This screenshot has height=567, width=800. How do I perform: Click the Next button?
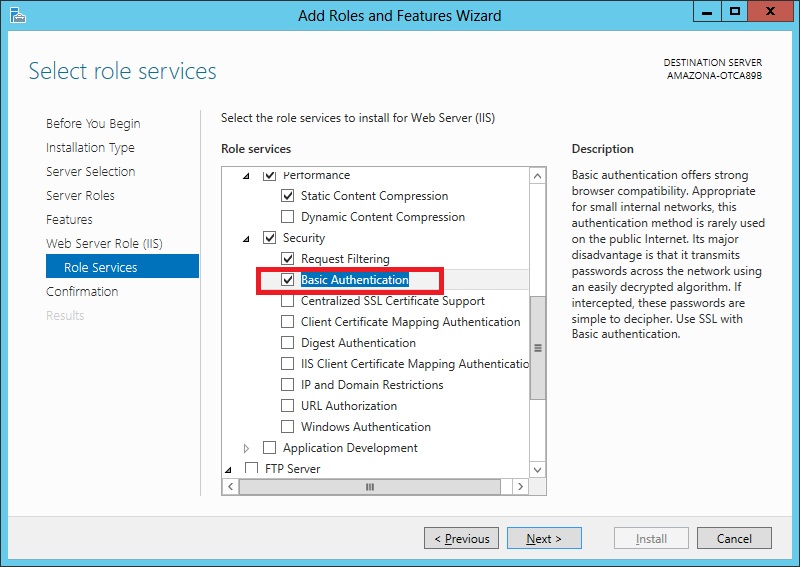[x=544, y=538]
